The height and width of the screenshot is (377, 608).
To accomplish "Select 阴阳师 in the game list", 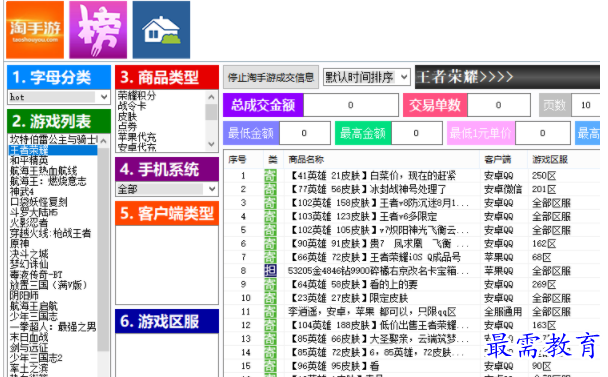I will coord(24,295).
